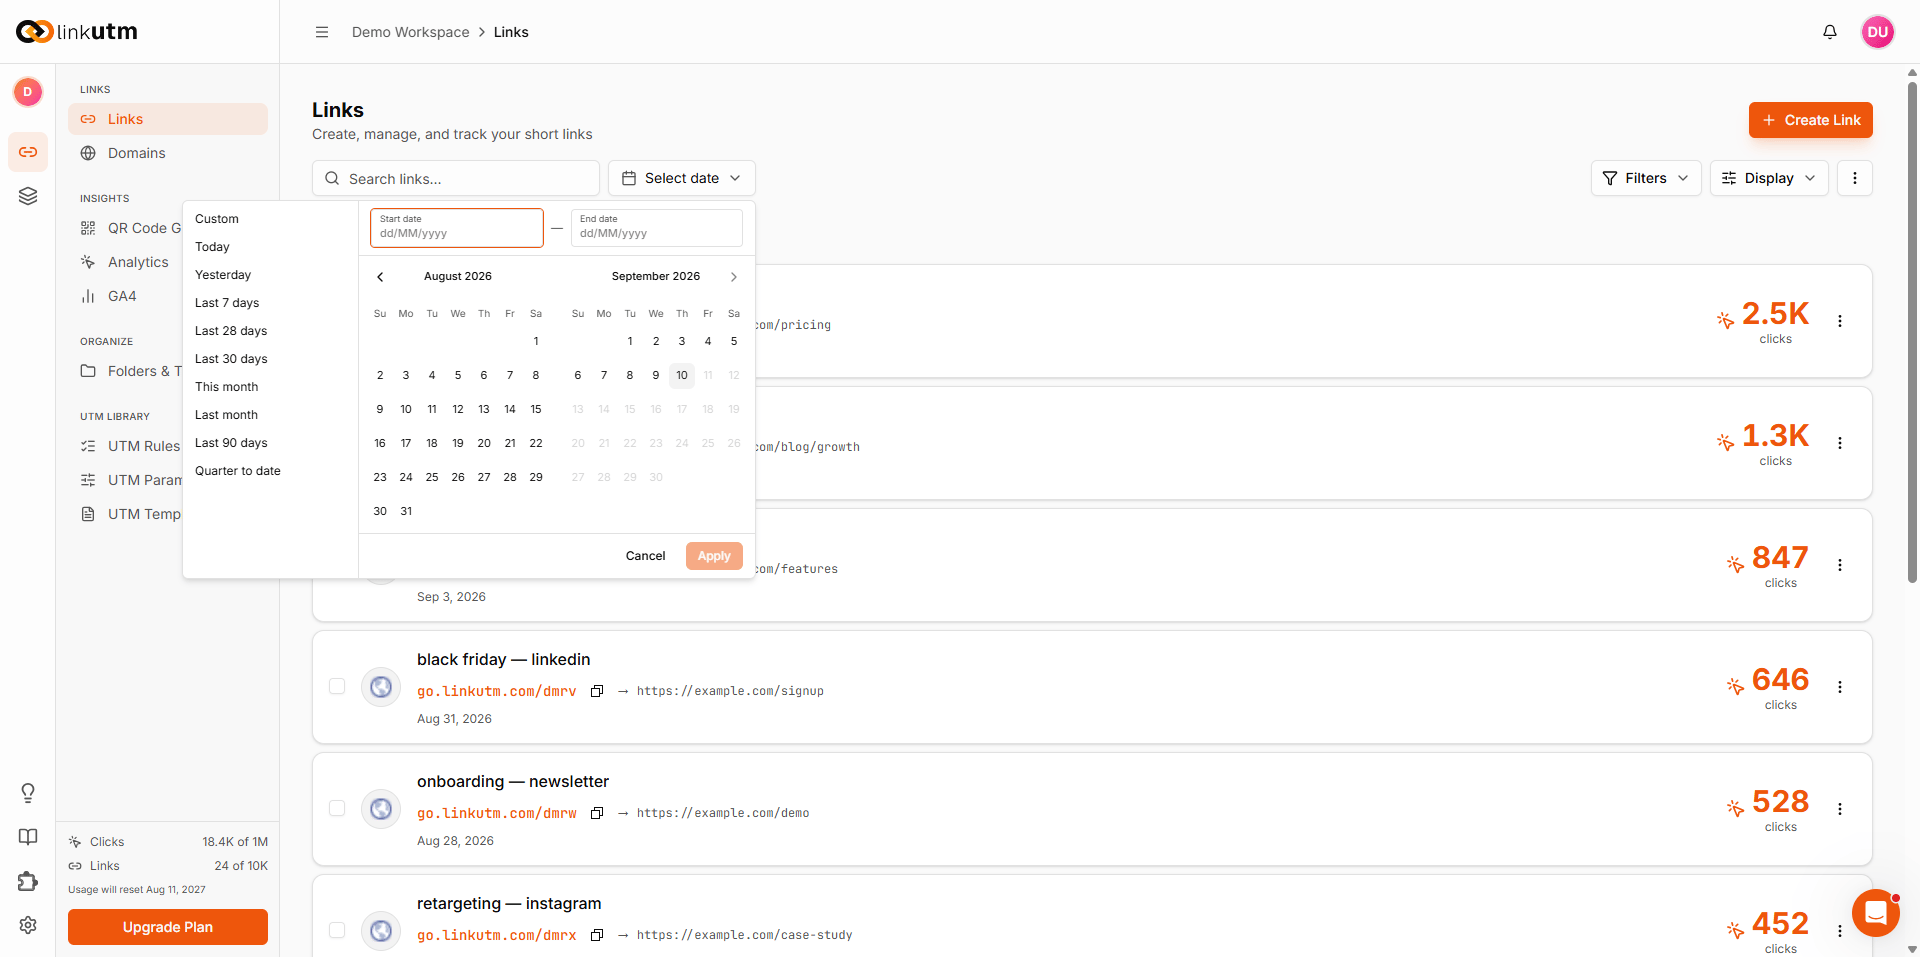
Task: Click the Create Link button
Action: [1811, 120]
